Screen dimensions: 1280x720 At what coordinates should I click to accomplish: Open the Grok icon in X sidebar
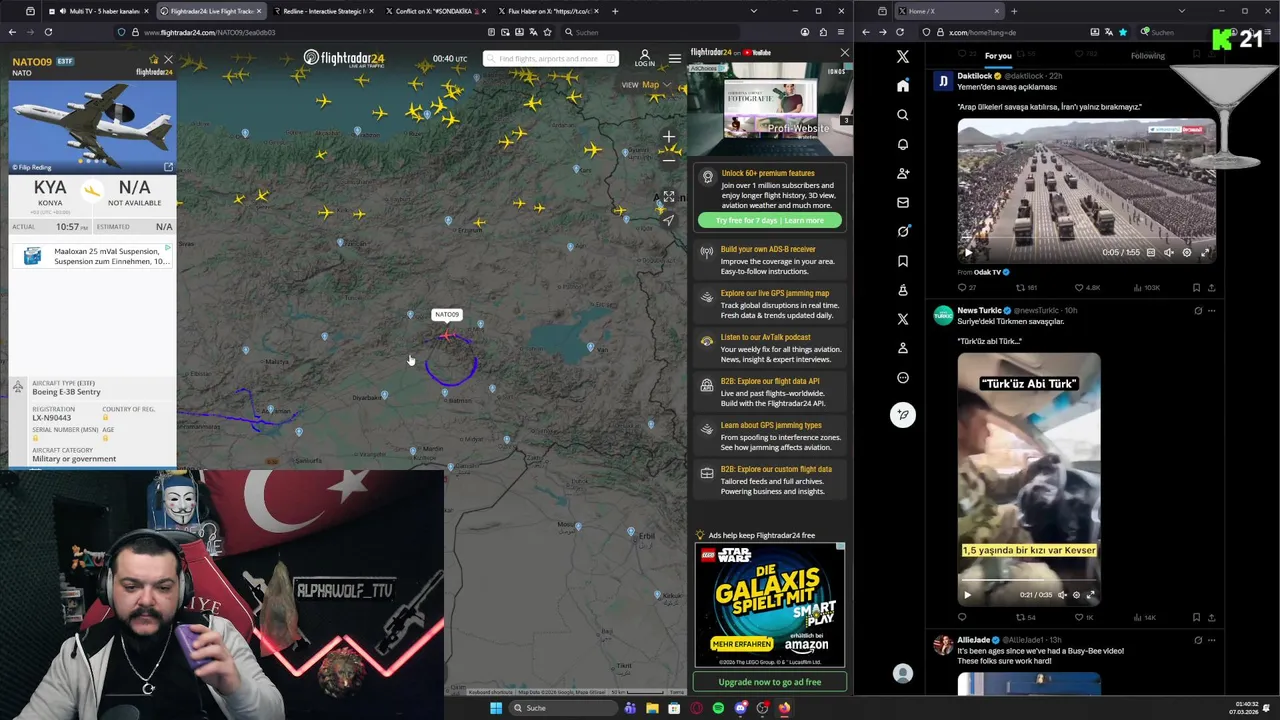[x=903, y=231]
